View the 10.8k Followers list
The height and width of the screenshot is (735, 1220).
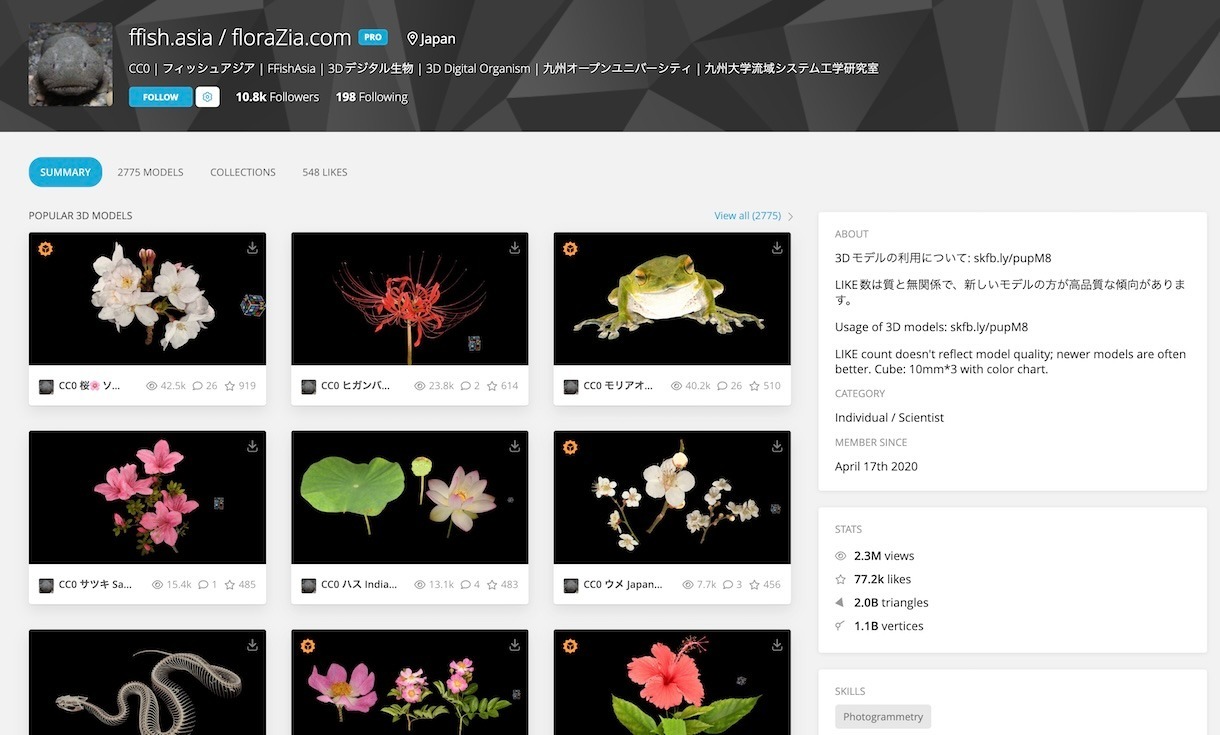point(277,97)
